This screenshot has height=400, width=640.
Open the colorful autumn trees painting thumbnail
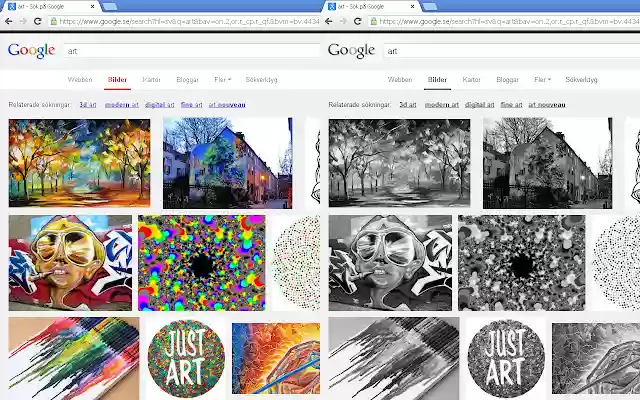(x=79, y=163)
